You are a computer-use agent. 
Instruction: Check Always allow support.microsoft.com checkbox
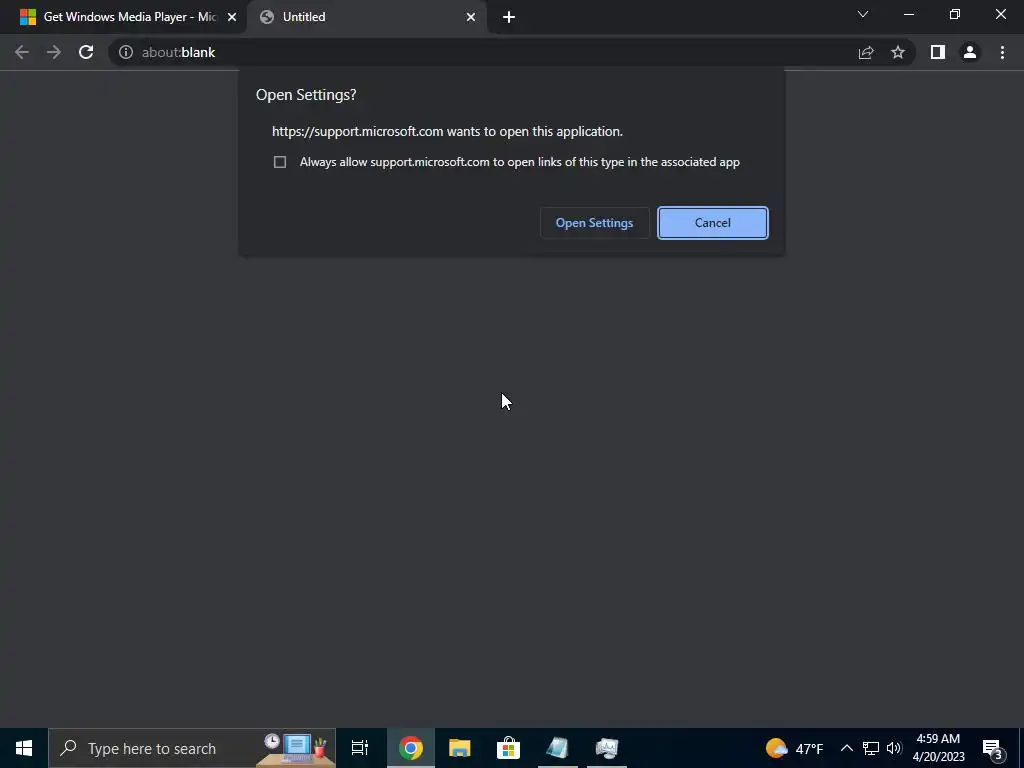click(280, 162)
